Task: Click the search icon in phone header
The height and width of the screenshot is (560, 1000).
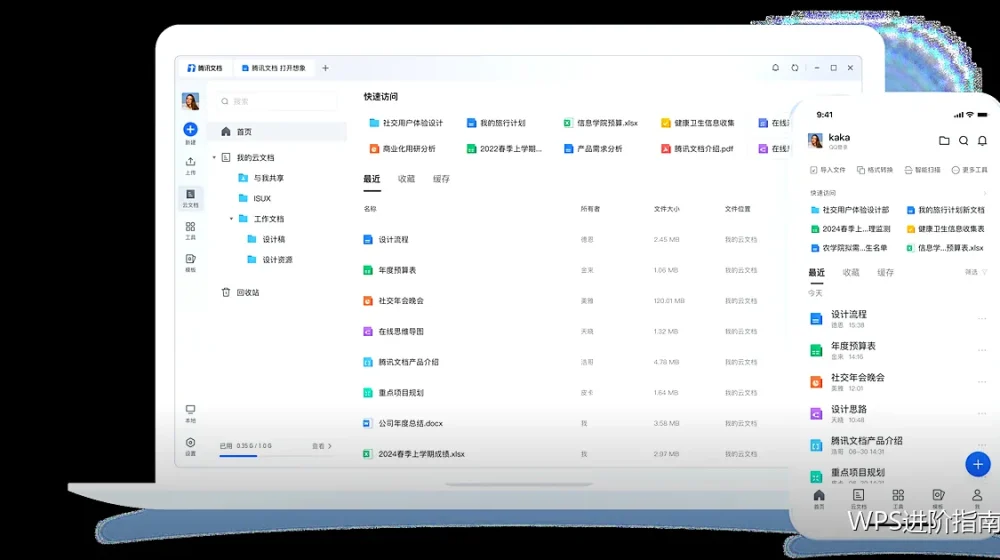Action: (x=964, y=140)
